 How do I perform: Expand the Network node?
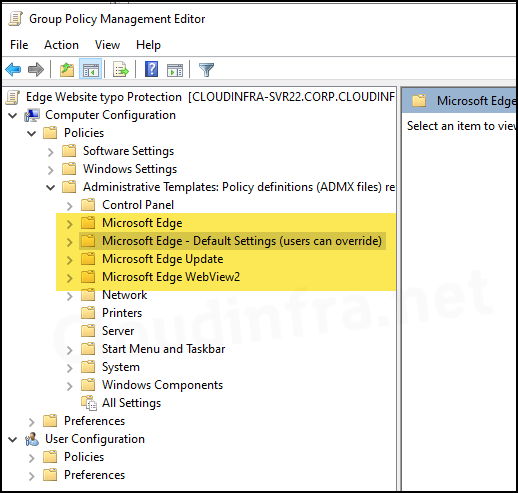pos(70,296)
